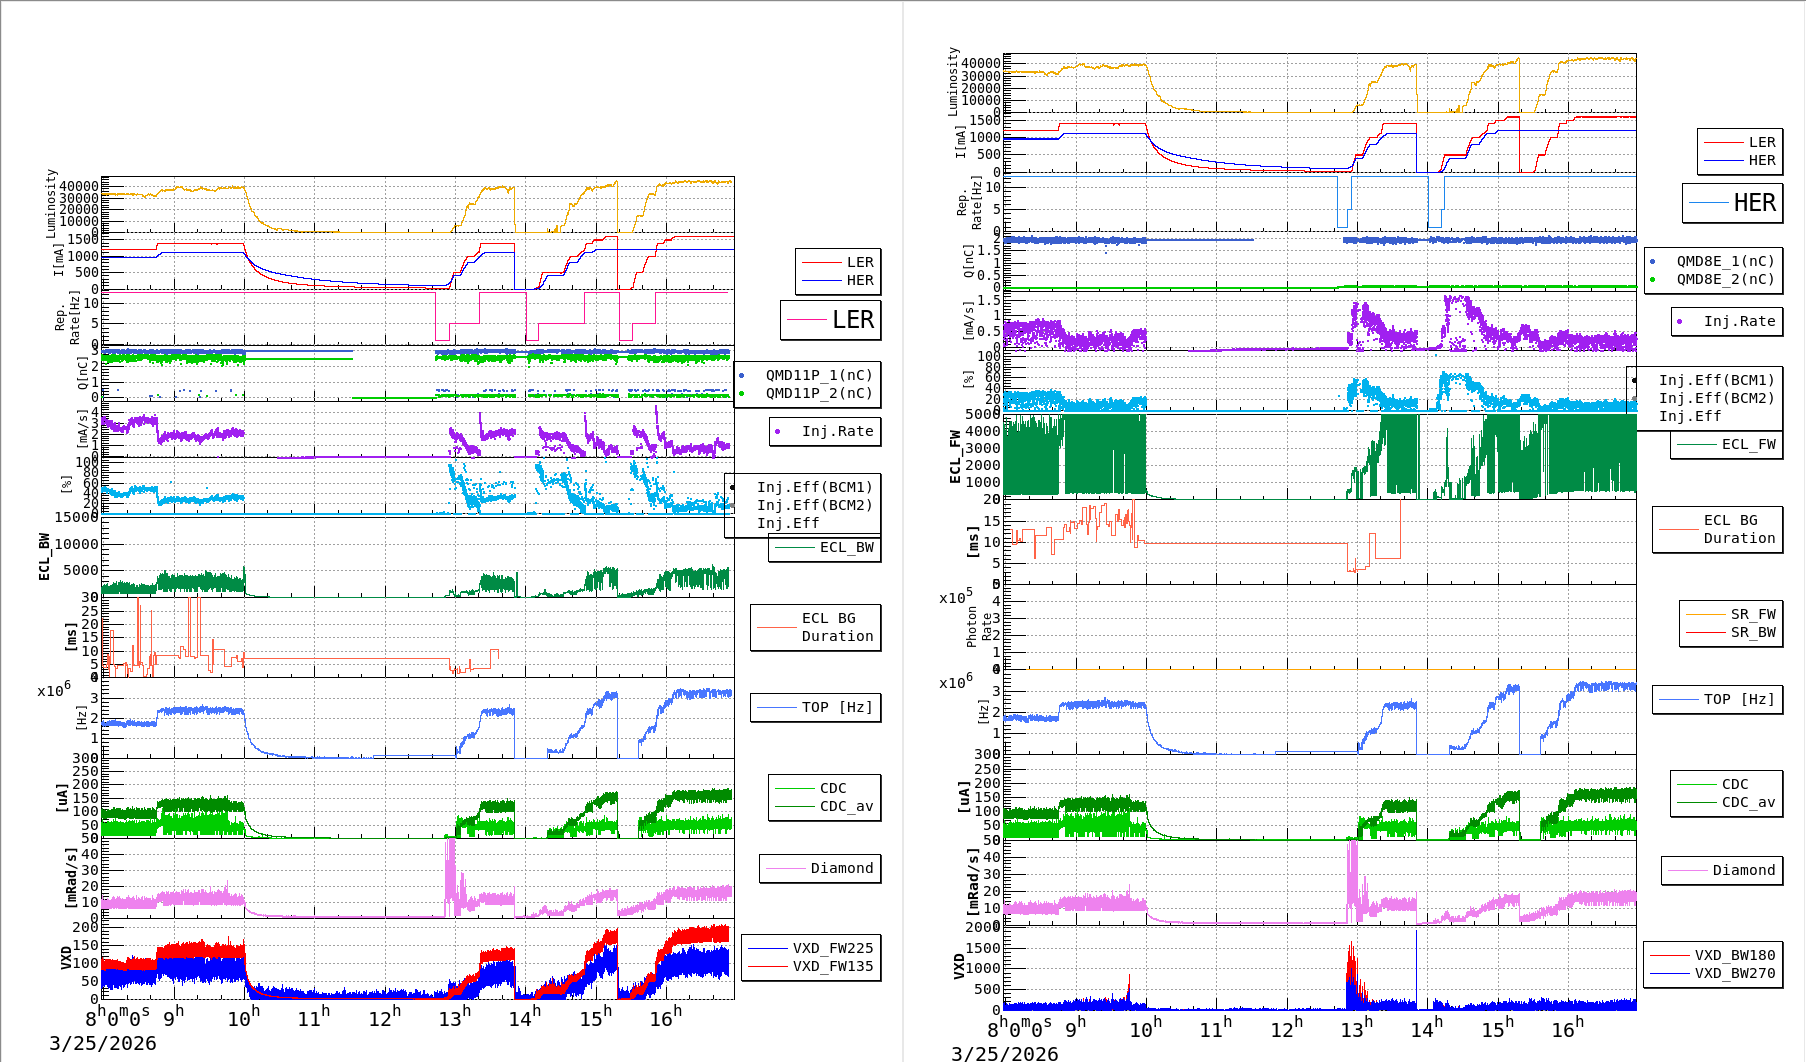This screenshot has width=1806, height=1062.
Task: Click the SR_FW orange legend line
Action: [x=1705, y=614]
